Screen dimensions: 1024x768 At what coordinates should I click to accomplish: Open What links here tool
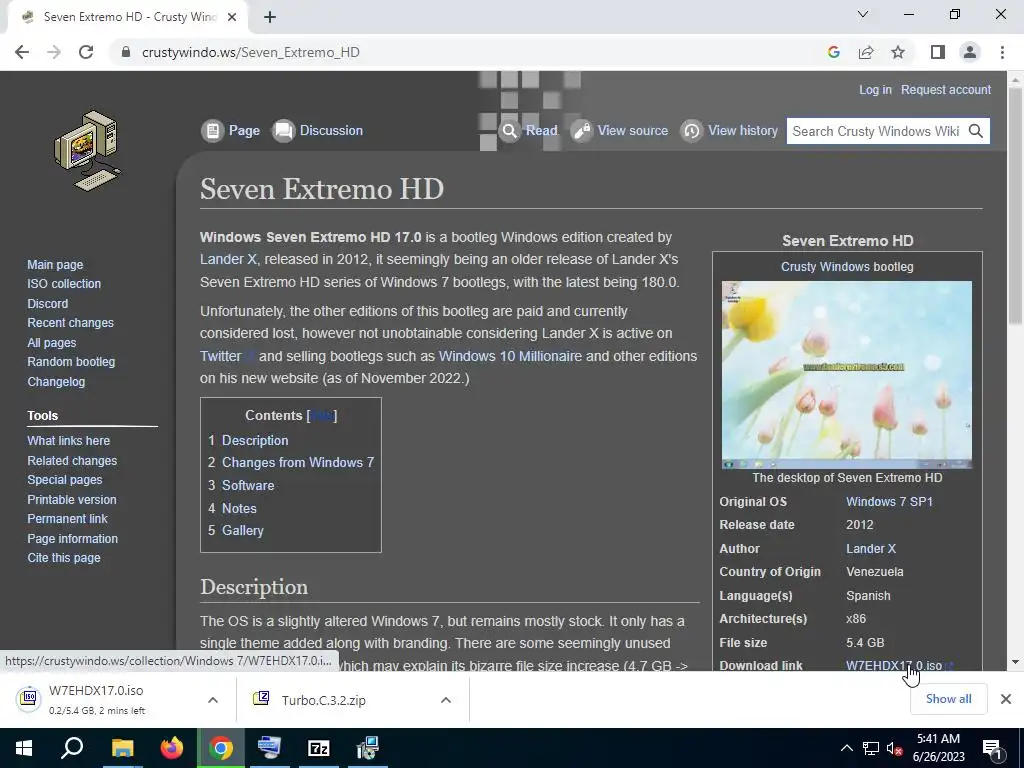69,441
